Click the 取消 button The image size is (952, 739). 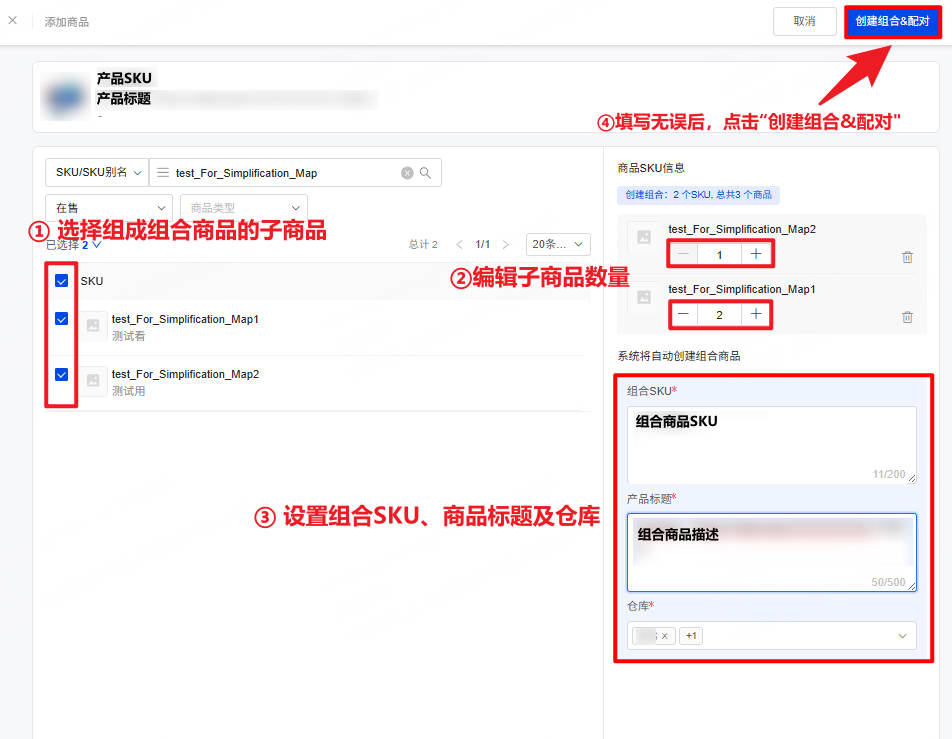(804, 21)
